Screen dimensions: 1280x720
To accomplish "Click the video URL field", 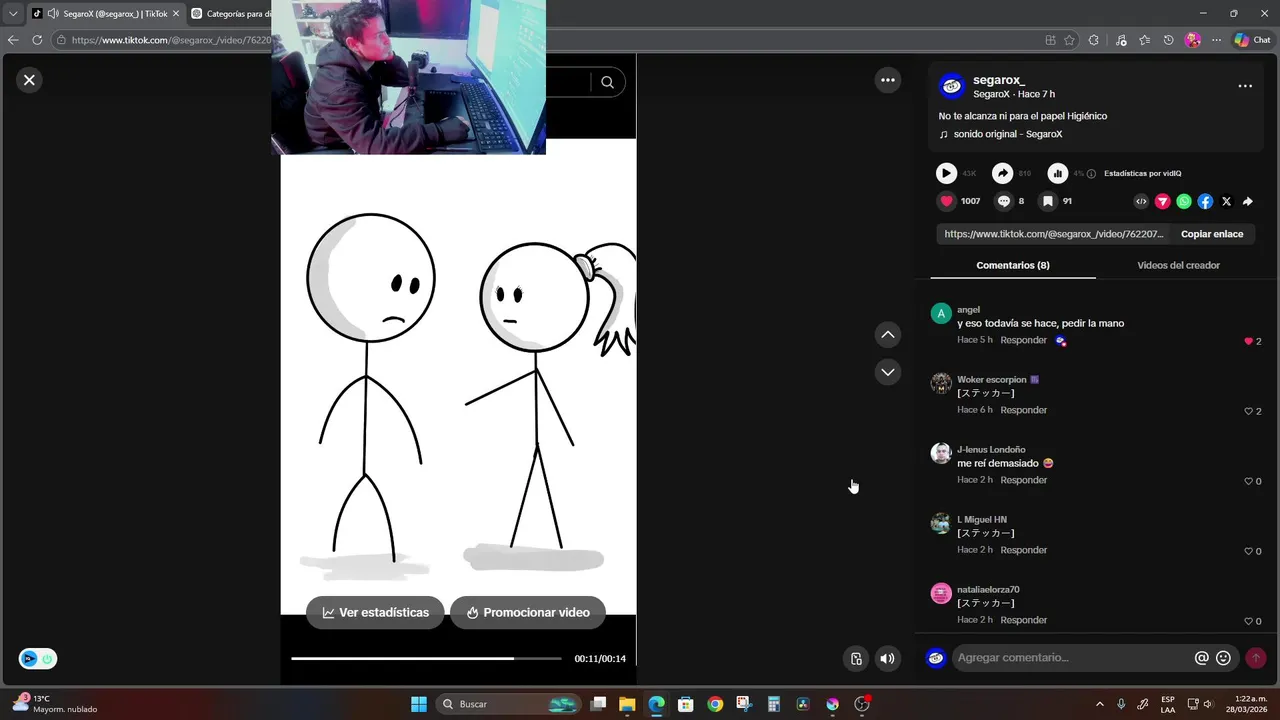I will point(1054,234).
